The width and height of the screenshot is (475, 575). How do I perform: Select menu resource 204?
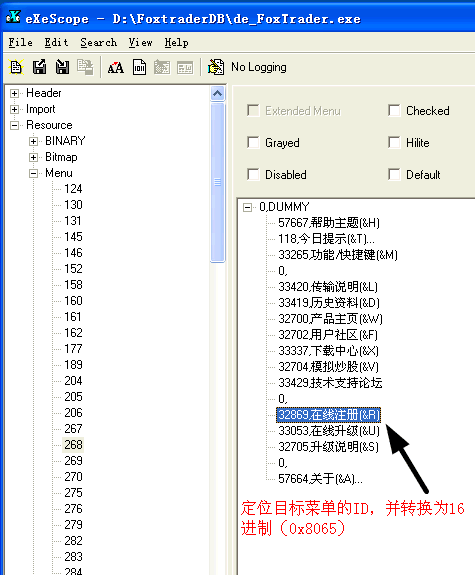pyautogui.click(x=73, y=381)
